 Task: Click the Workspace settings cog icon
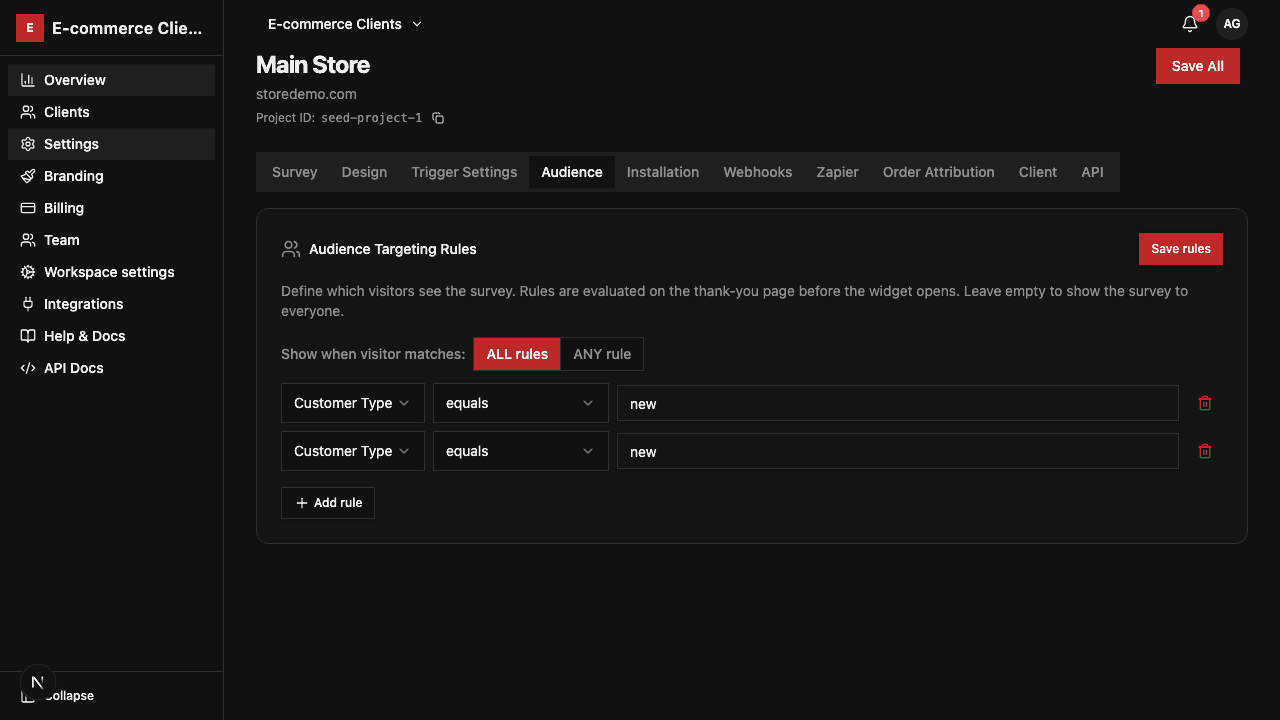pos(28,272)
